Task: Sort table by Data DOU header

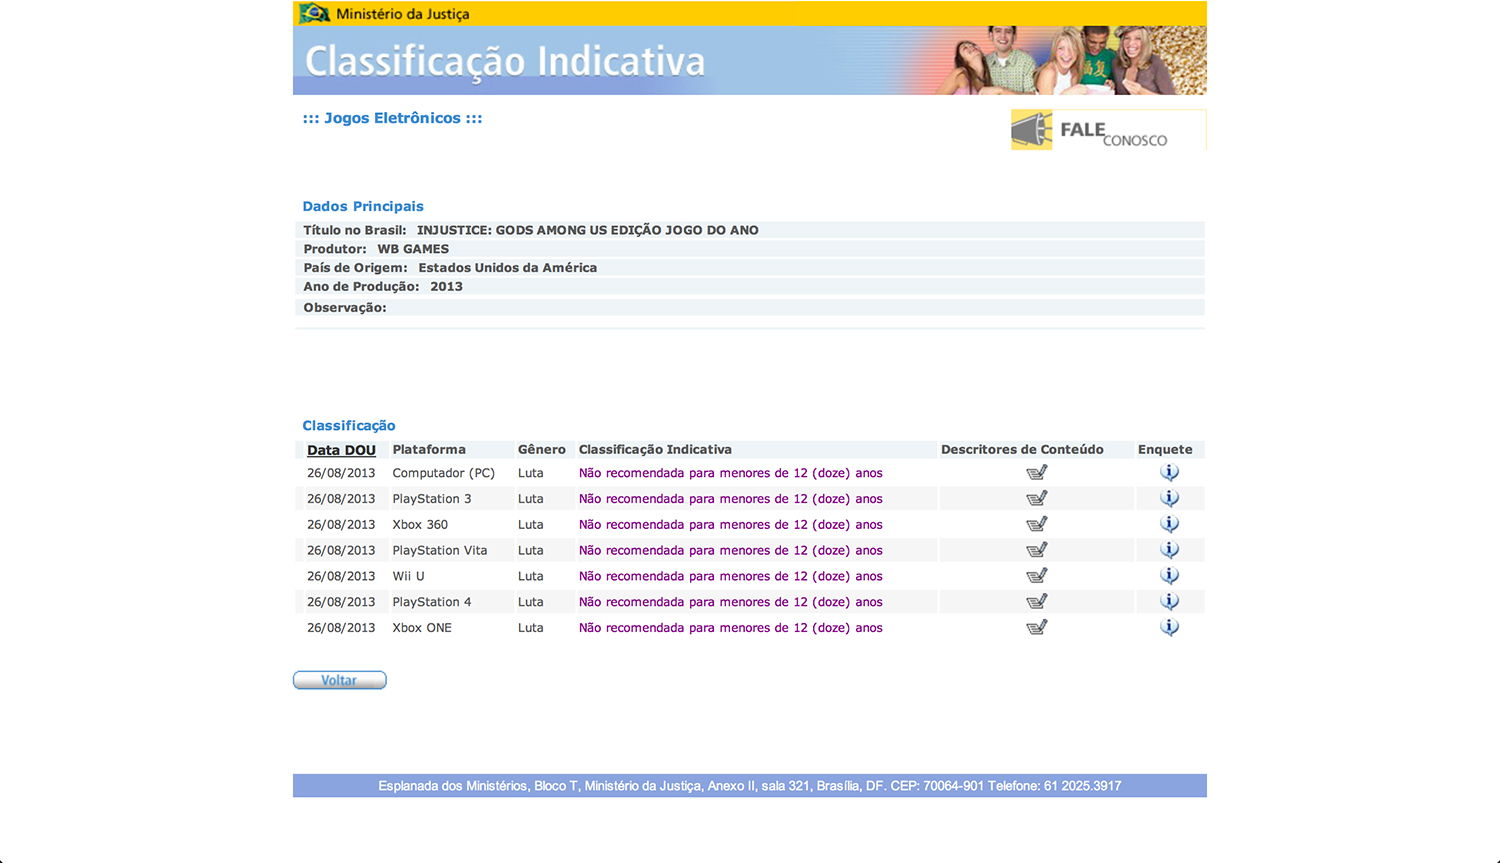Action: tap(341, 450)
